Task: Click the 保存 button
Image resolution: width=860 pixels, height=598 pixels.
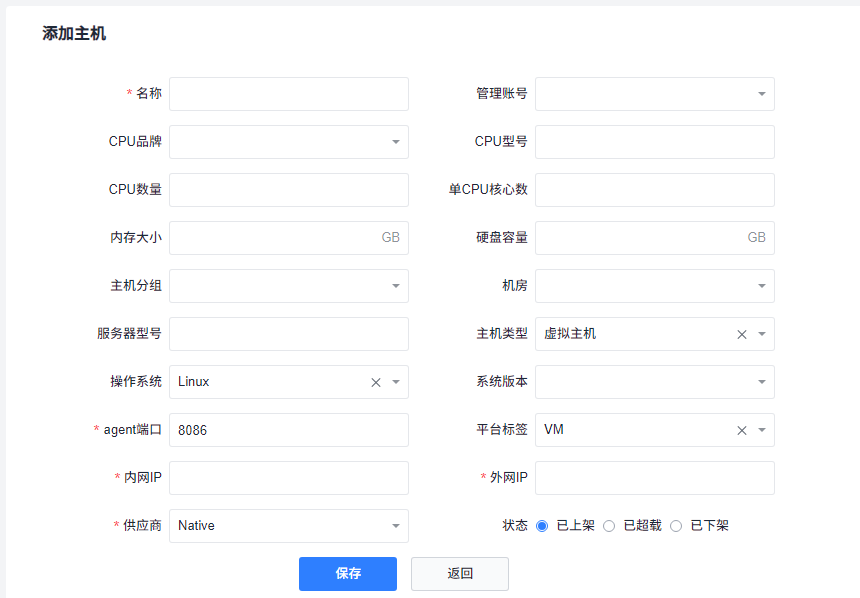Action: click(348, 574)
